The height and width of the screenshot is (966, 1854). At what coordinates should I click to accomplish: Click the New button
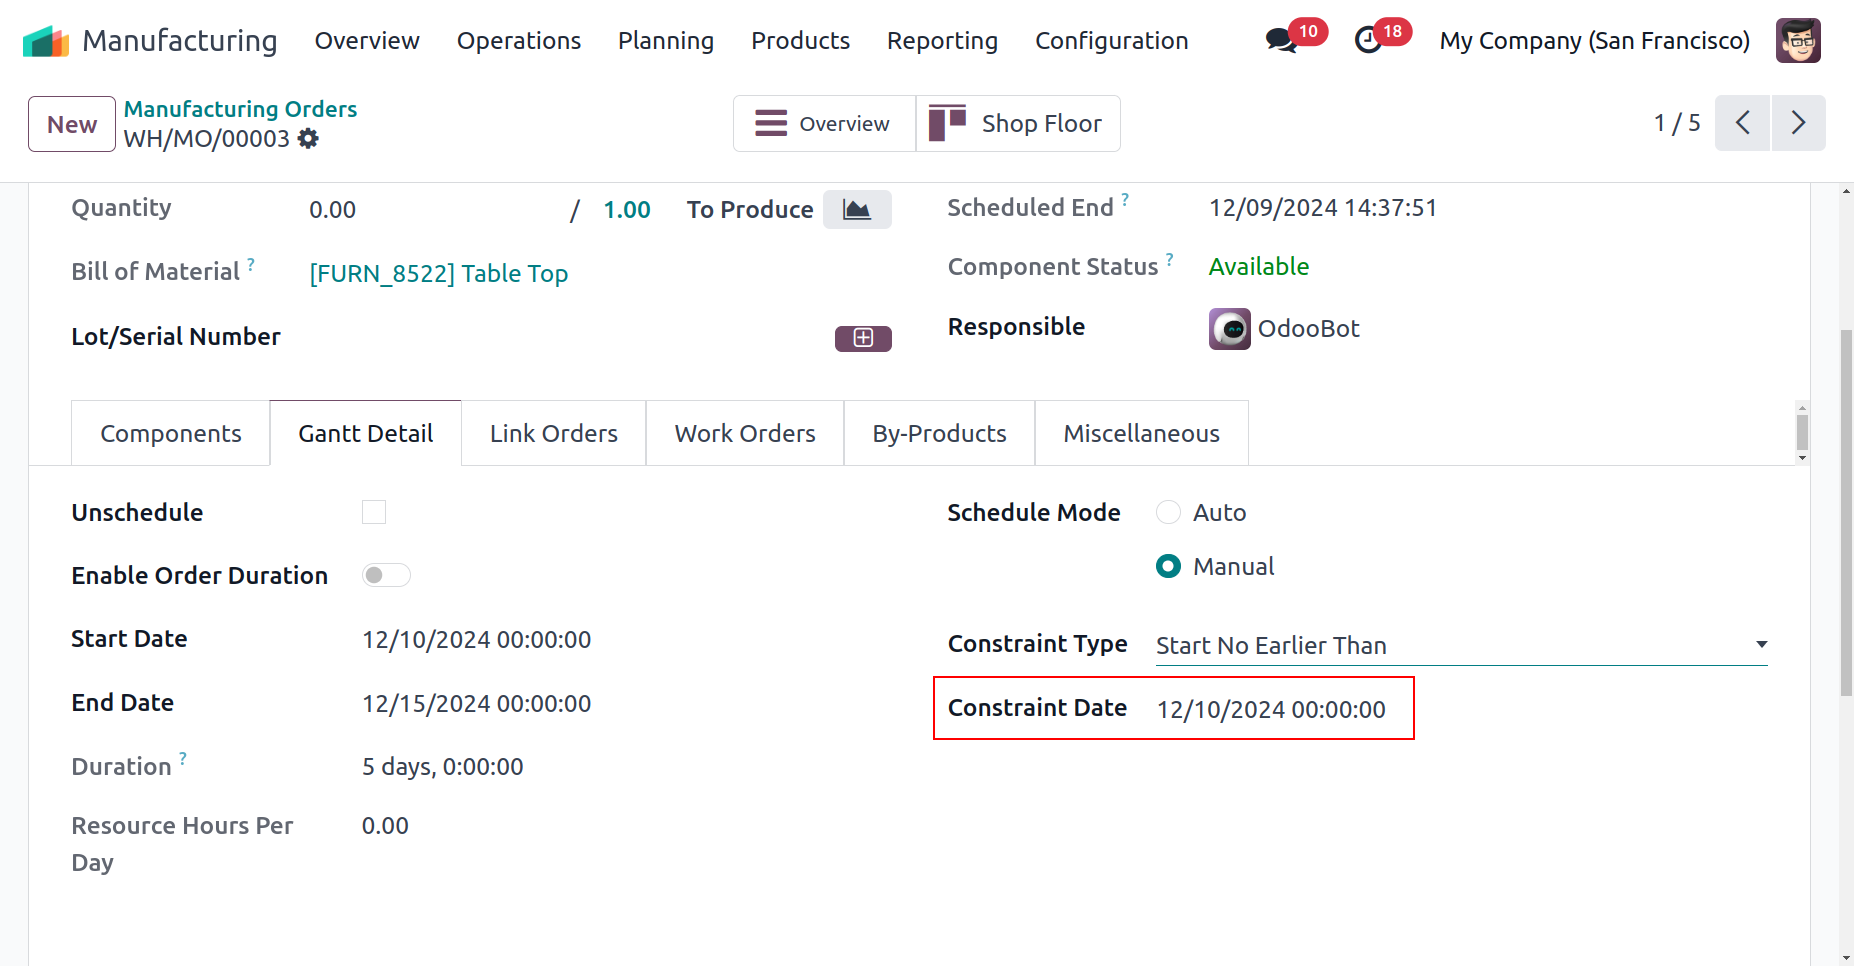tap(72, 124)
